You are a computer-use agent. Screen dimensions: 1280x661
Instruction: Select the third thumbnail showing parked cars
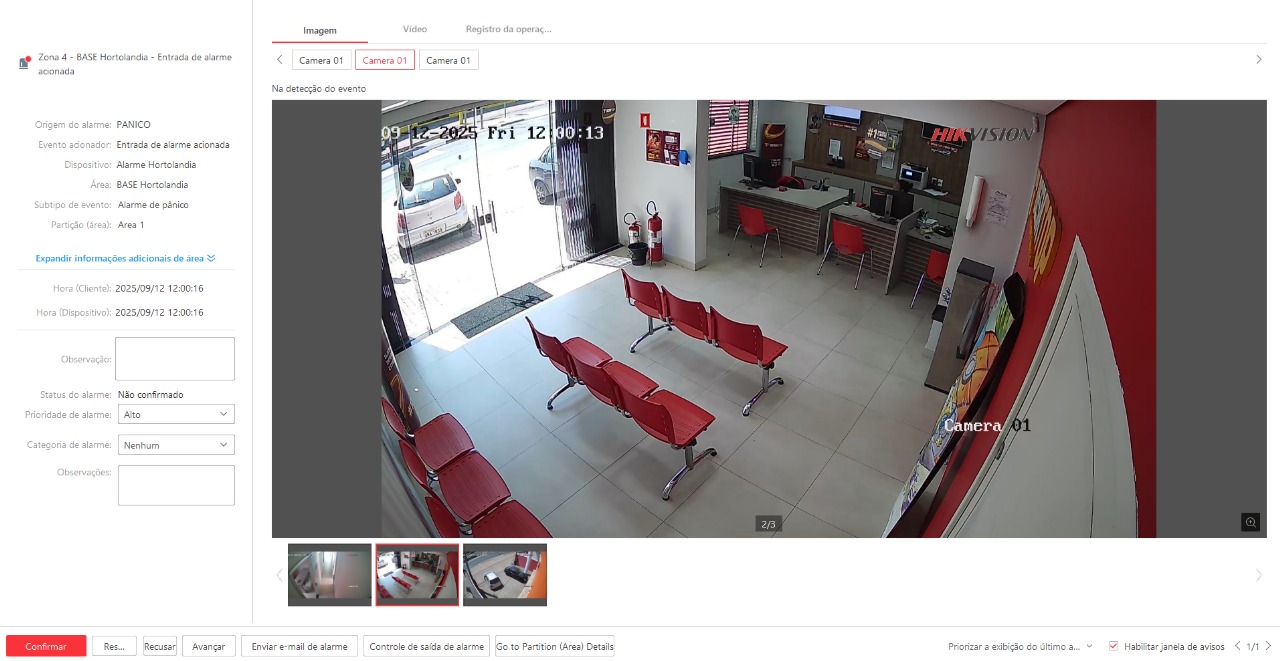point(504,575)
